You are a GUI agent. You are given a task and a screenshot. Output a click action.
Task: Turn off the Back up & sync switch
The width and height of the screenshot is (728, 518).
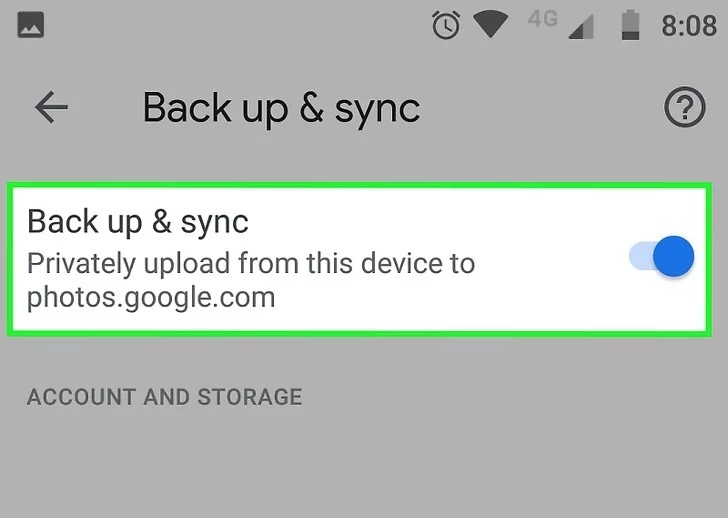coord(662,256)
